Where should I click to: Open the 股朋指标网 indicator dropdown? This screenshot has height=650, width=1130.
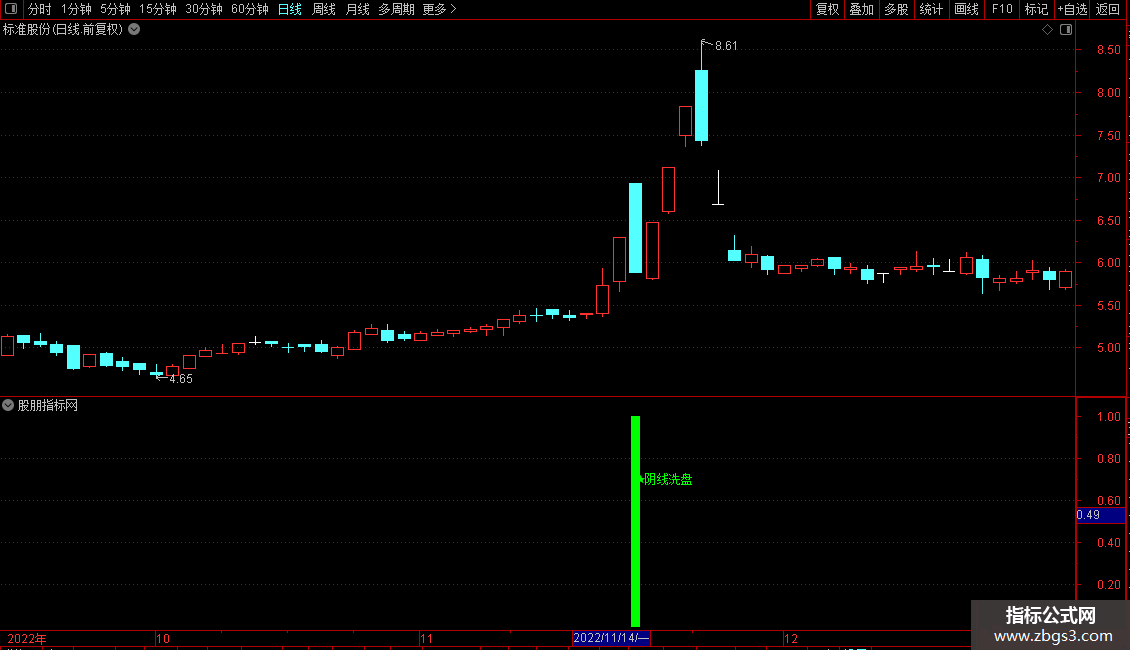(8, 405)
